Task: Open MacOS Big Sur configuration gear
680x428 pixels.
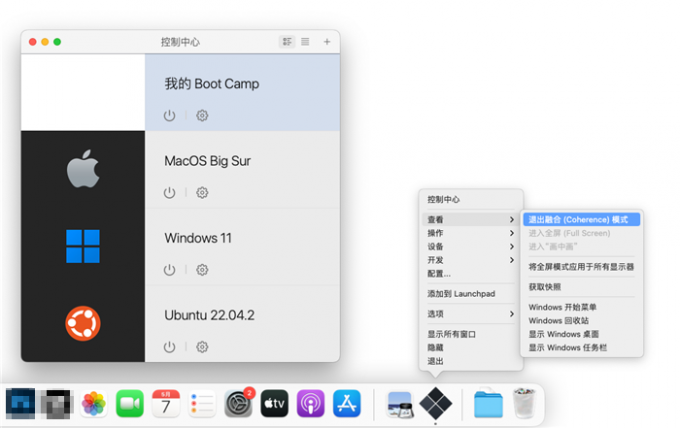Action: coord(202,193)
